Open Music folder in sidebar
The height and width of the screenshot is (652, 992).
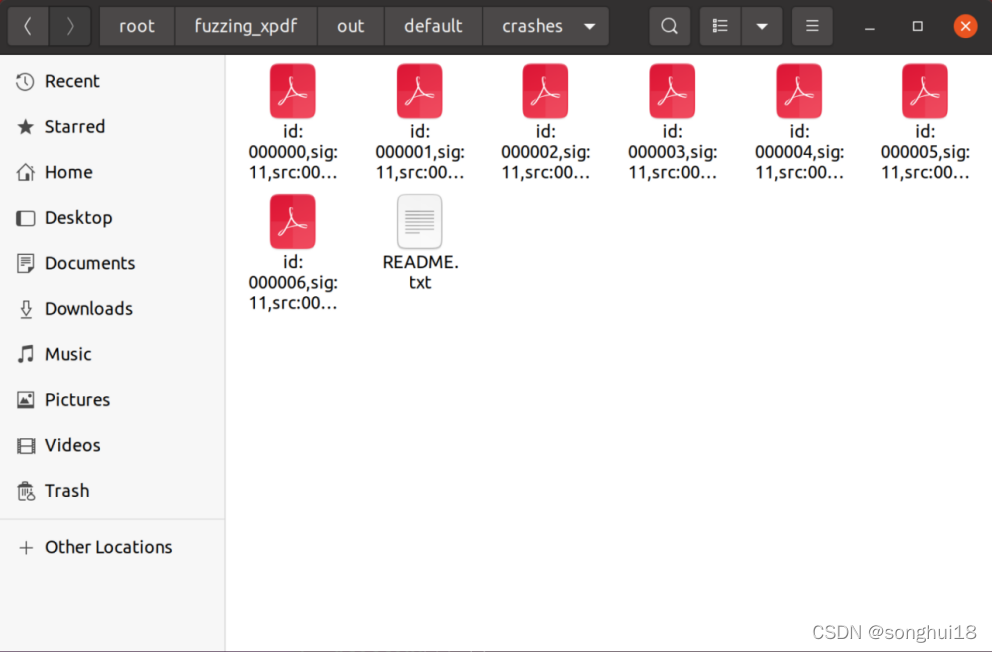pyautogui.click(x=113, y=355)
